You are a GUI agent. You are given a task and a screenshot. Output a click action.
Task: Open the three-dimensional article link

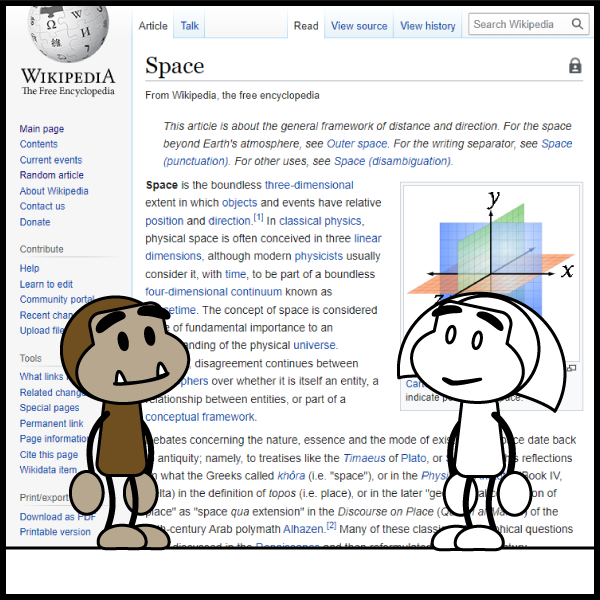[x=309, y=185]
